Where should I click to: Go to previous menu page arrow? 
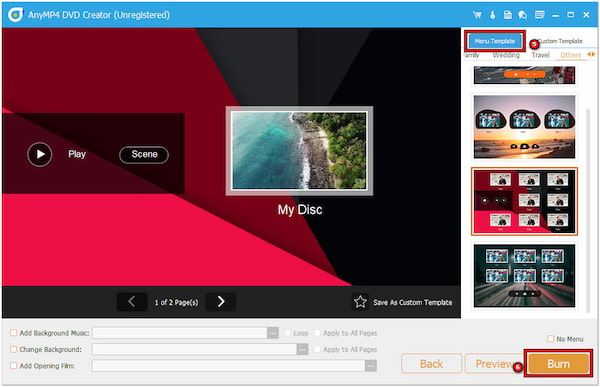click(132, 302)
